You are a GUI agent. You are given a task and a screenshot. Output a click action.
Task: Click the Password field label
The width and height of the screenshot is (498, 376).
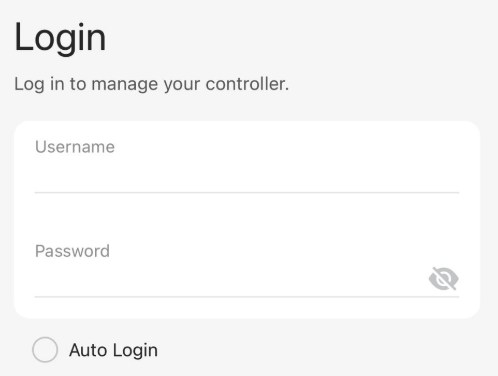click(x=72, y=251)
